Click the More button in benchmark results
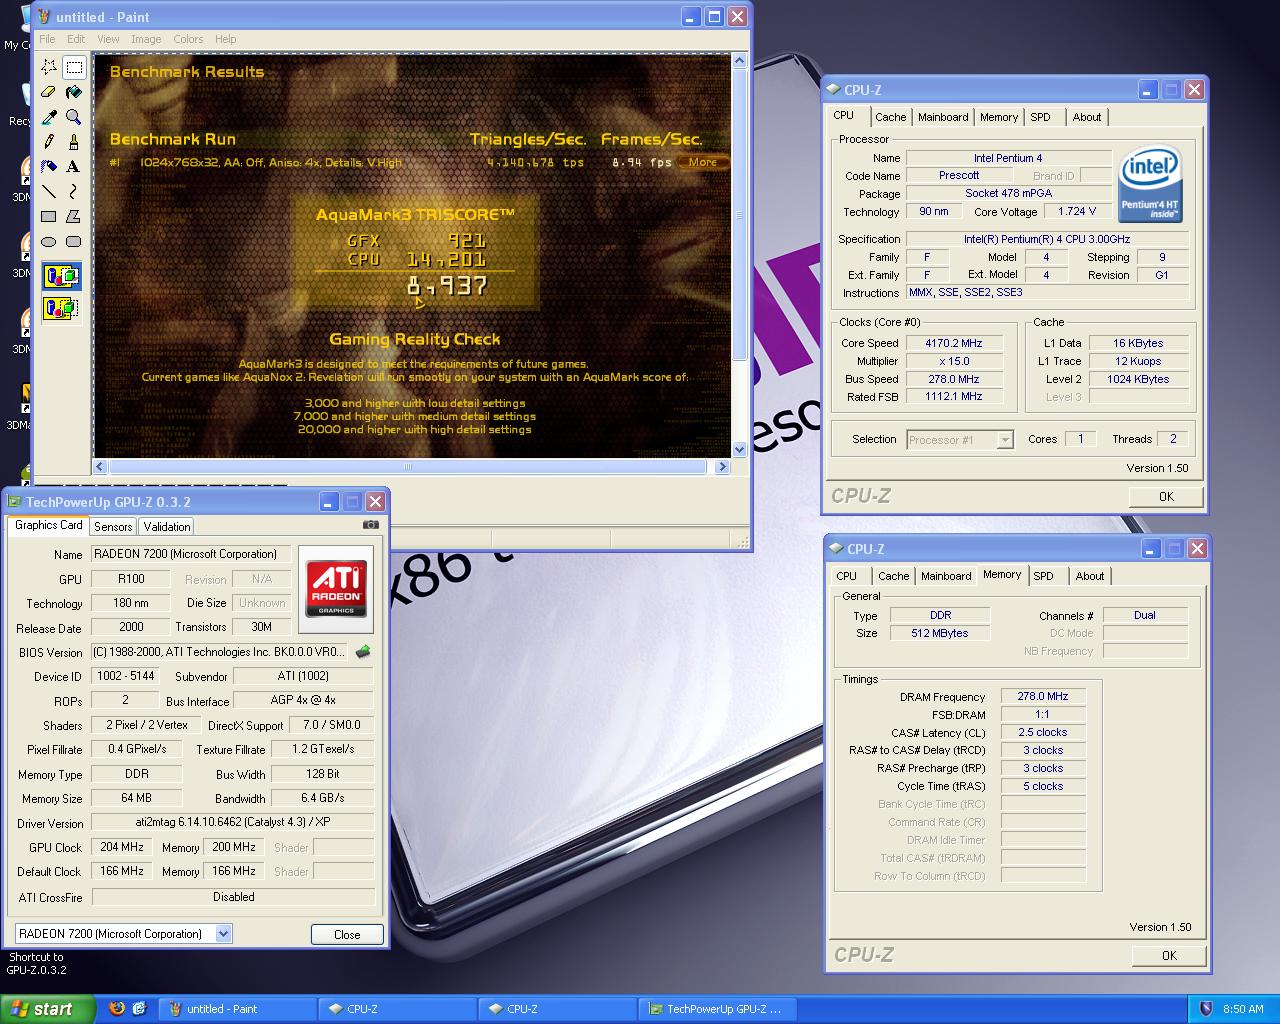 (703, 162)
